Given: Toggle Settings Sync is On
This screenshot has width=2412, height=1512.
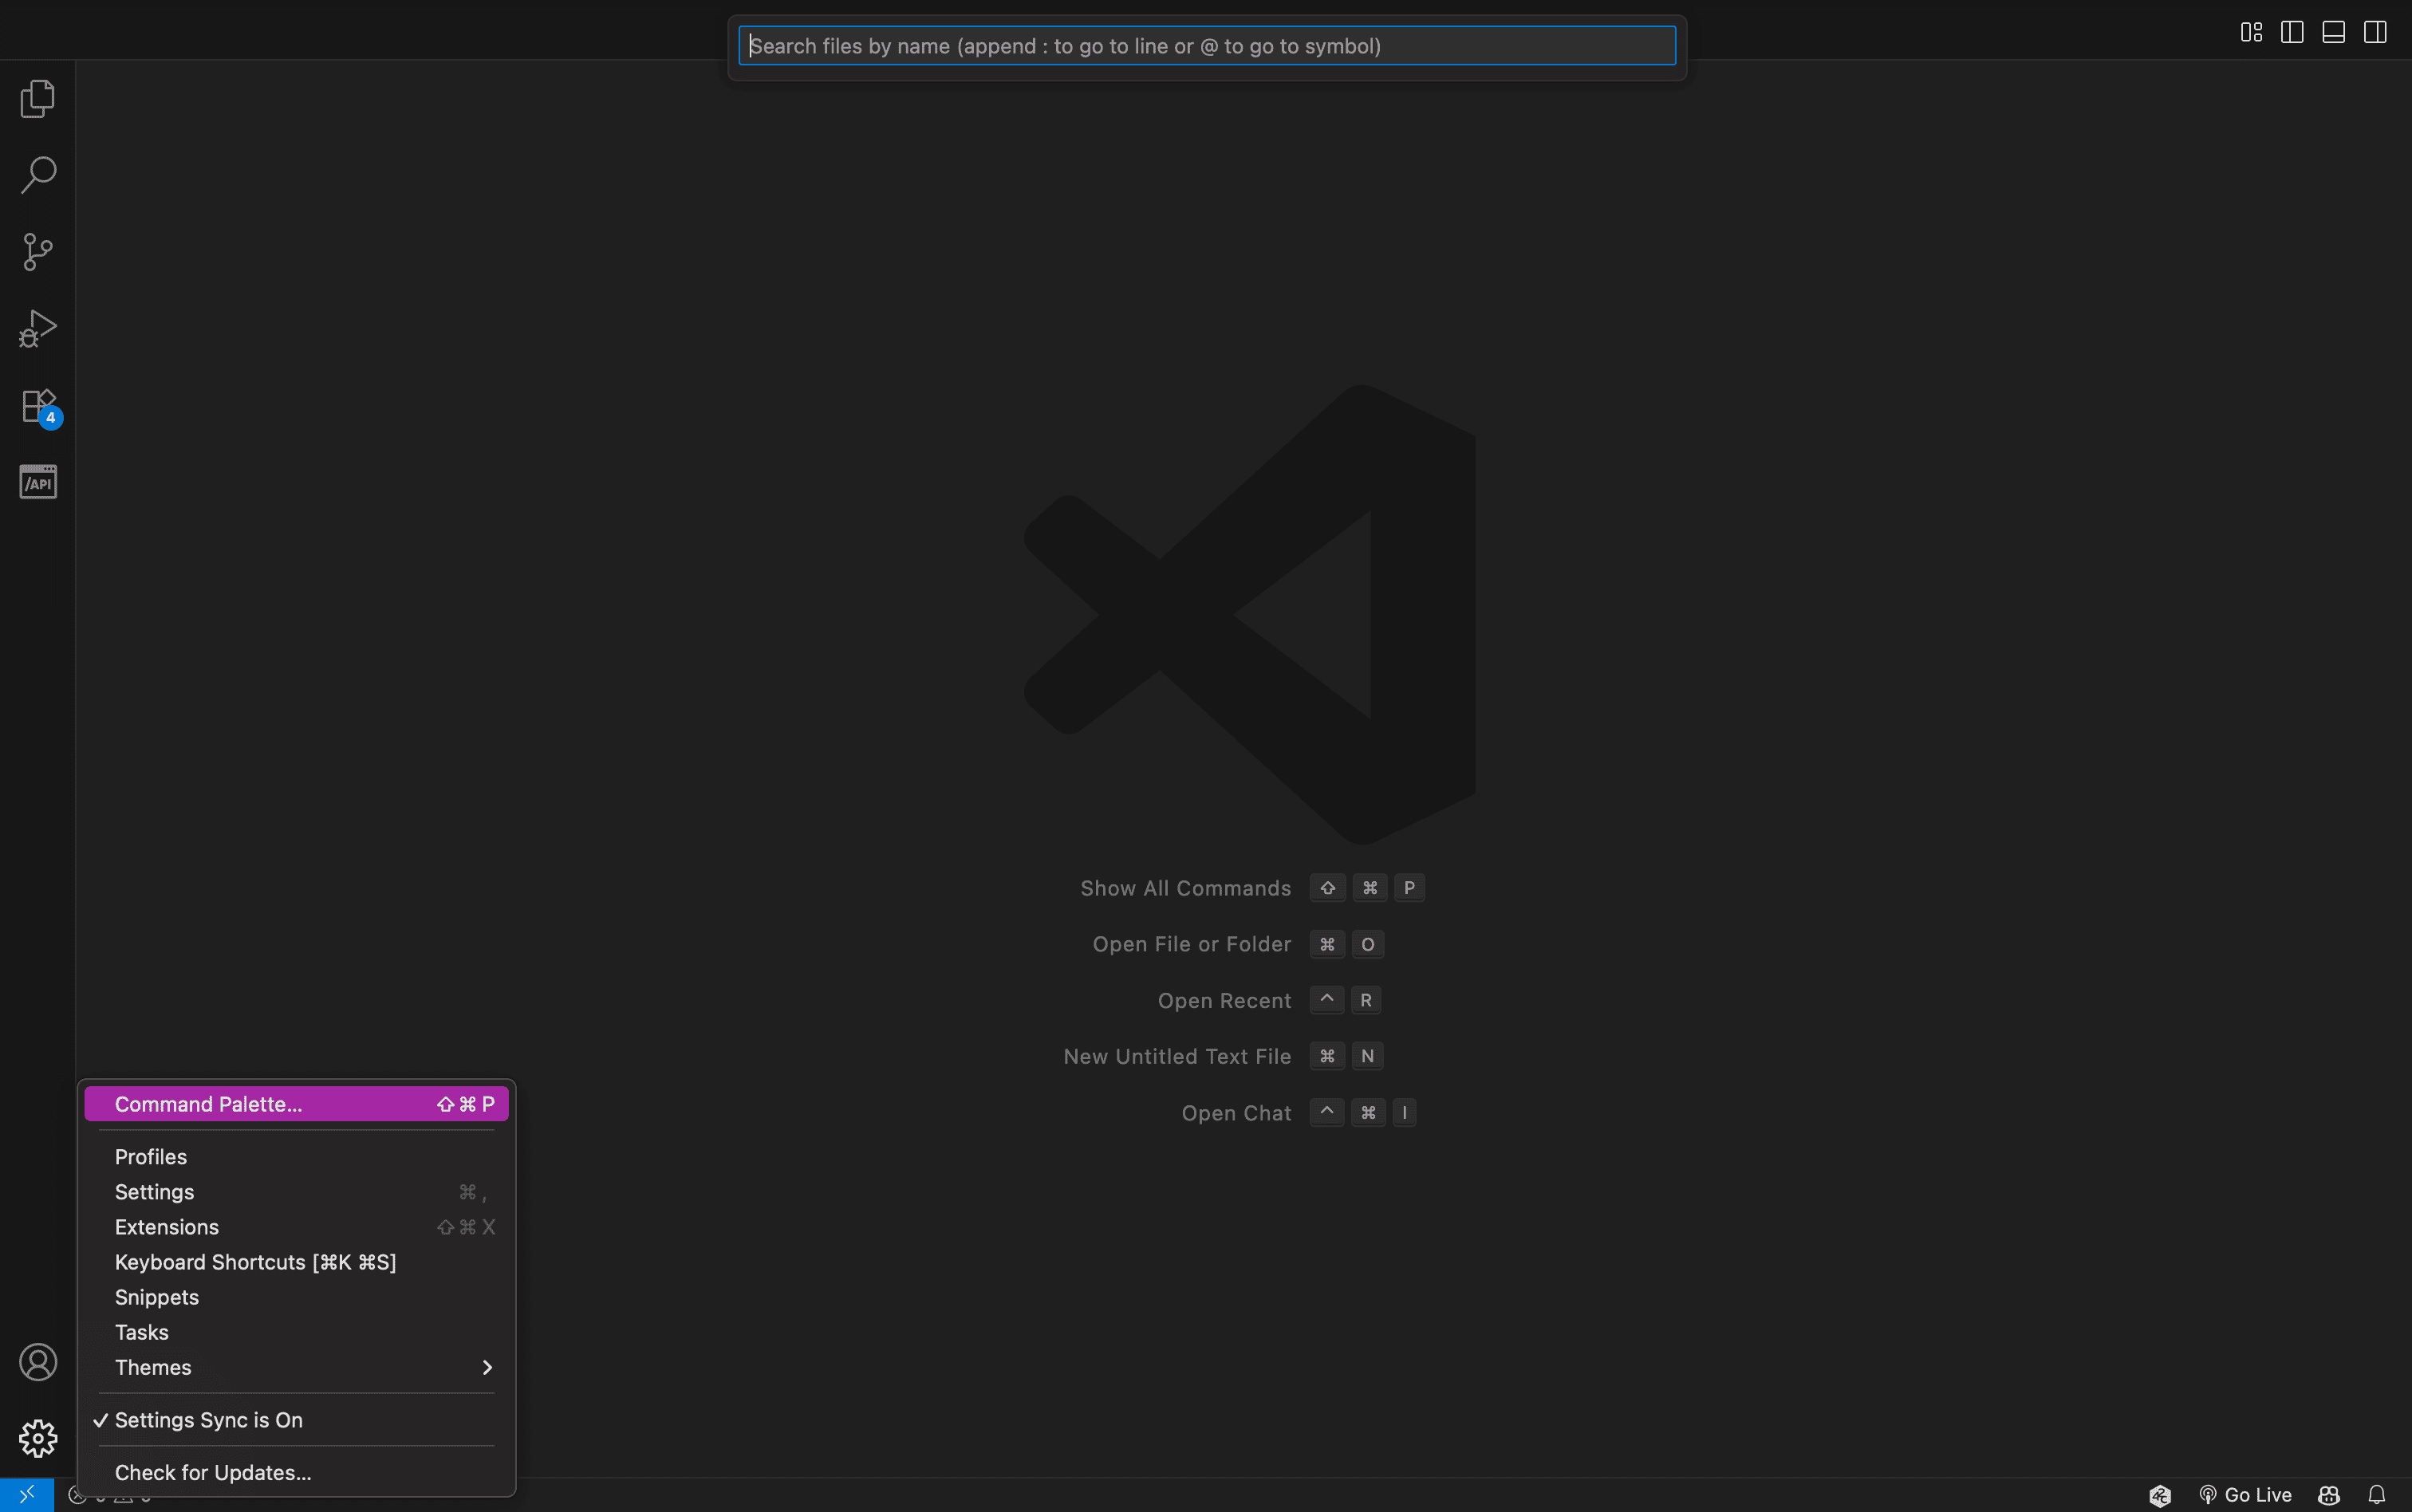Looking at the screenshot, I should coord(208,1420).
